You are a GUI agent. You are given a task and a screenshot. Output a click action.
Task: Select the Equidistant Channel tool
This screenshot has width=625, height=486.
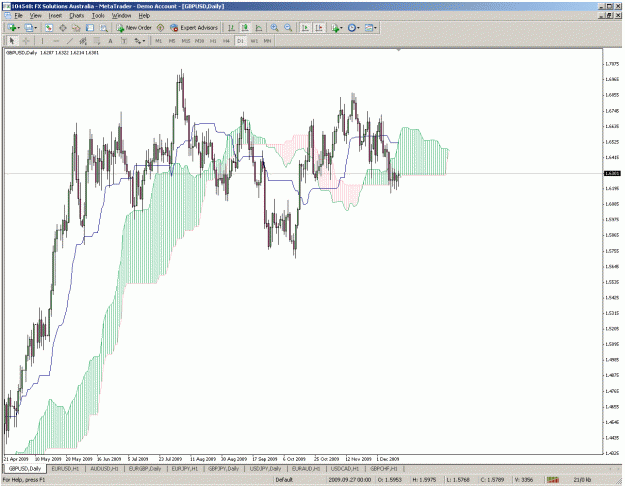(x=83, y=41)
